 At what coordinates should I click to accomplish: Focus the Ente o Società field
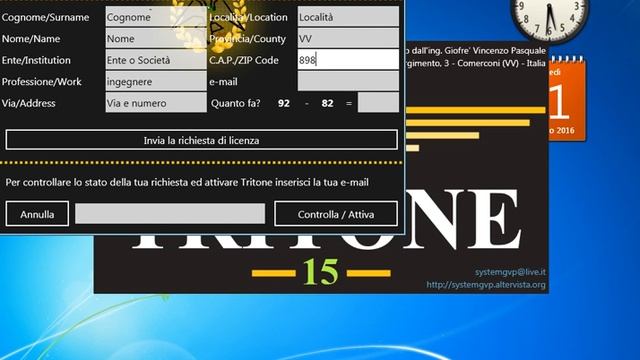tap(156, 60)
